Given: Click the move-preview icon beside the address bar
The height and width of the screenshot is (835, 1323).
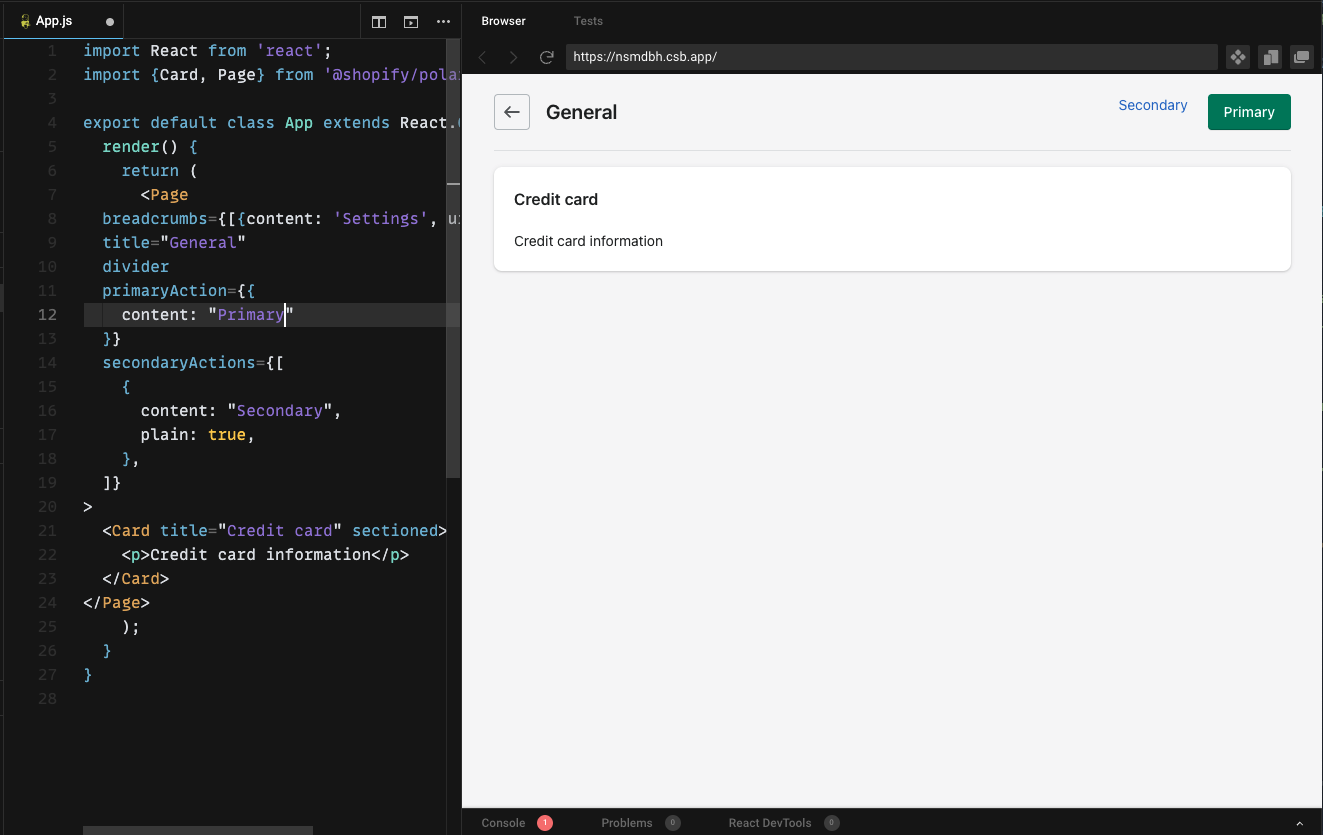Looking at the screenshot, I should coord(1238,57).
